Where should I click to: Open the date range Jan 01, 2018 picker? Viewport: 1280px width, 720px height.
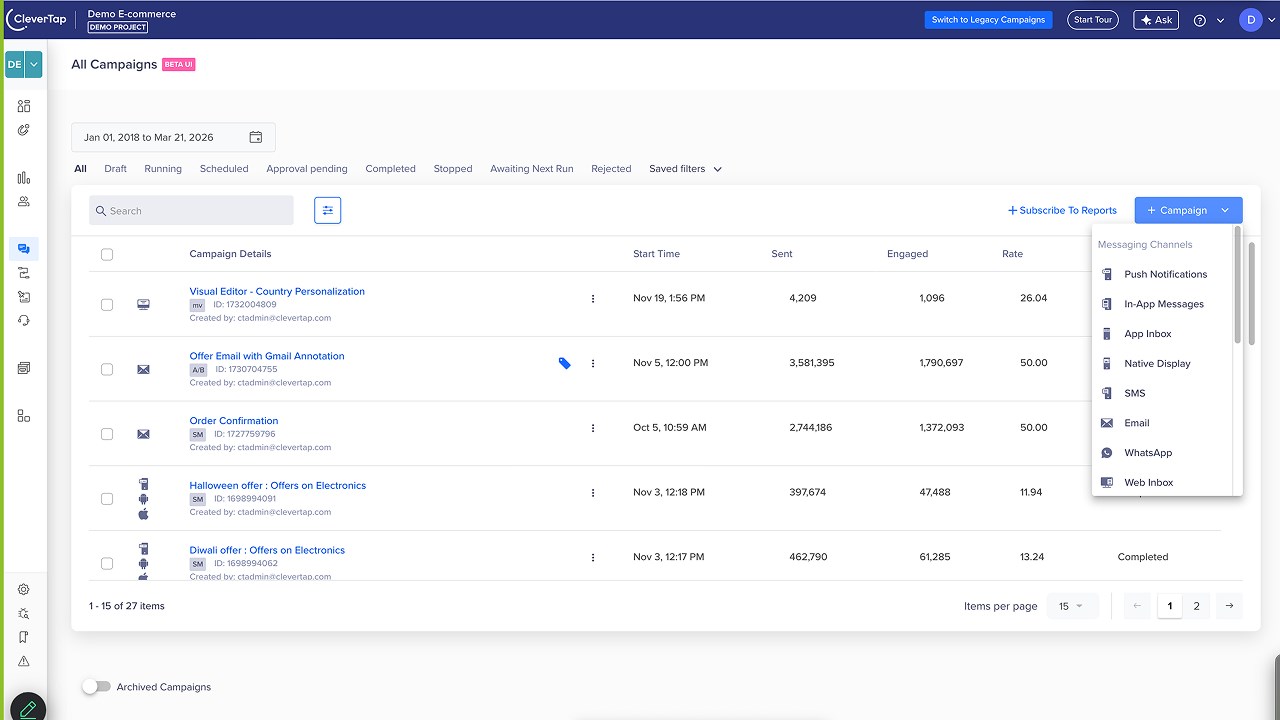tap(173, 138)
